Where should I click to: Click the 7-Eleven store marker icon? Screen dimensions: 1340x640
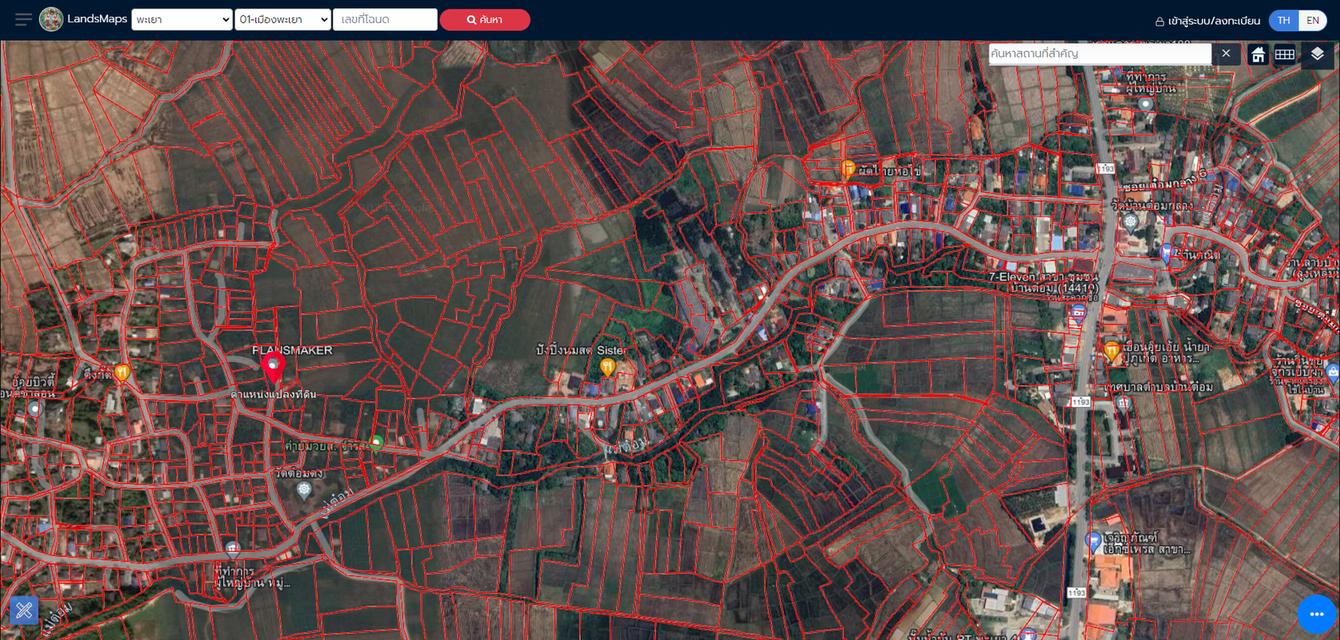1077,313
